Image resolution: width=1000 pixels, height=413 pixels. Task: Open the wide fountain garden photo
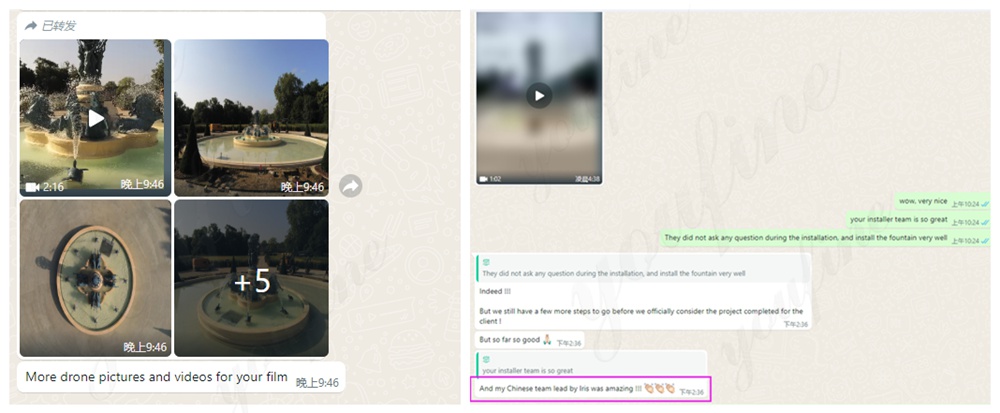click(x=251, y=117)
